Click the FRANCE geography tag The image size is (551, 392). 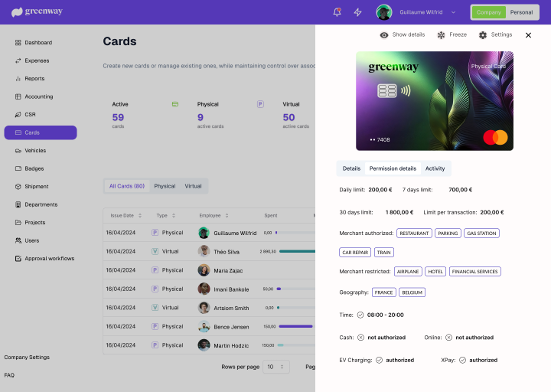[x=384, y=292]
